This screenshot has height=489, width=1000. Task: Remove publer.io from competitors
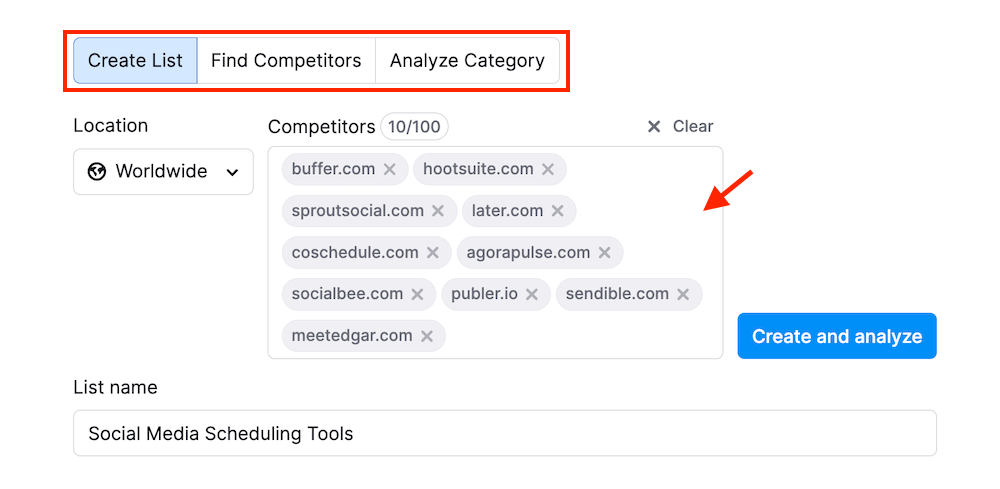tap(532, 295)
